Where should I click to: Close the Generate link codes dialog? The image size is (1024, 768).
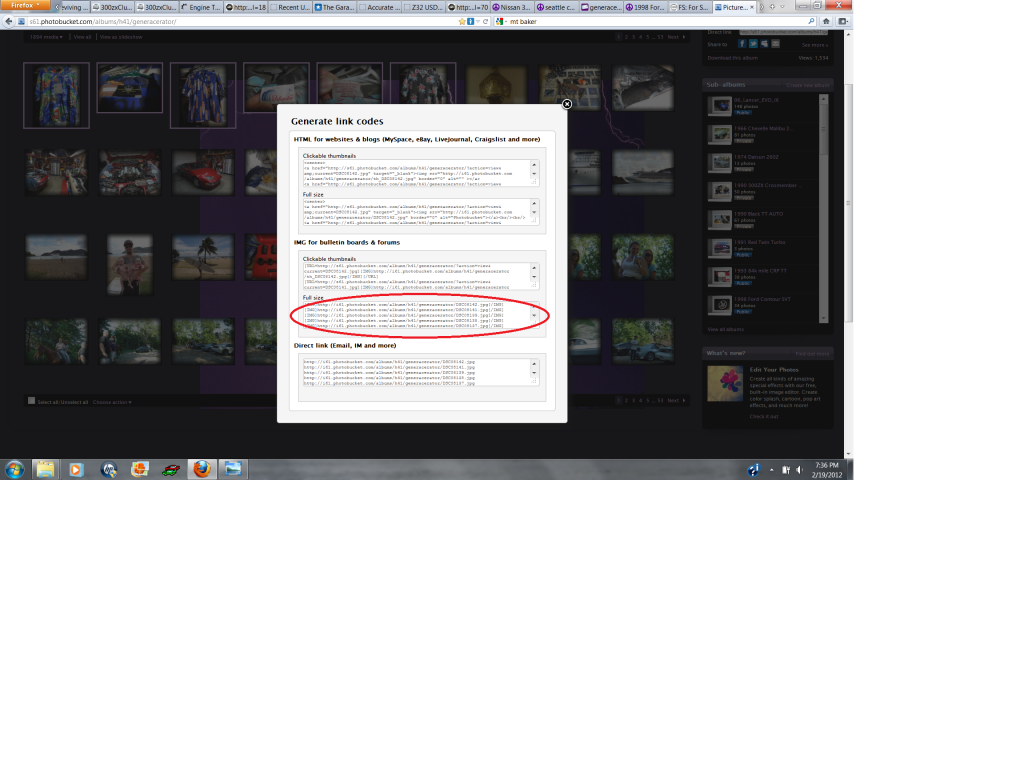(x=567, y=104)
